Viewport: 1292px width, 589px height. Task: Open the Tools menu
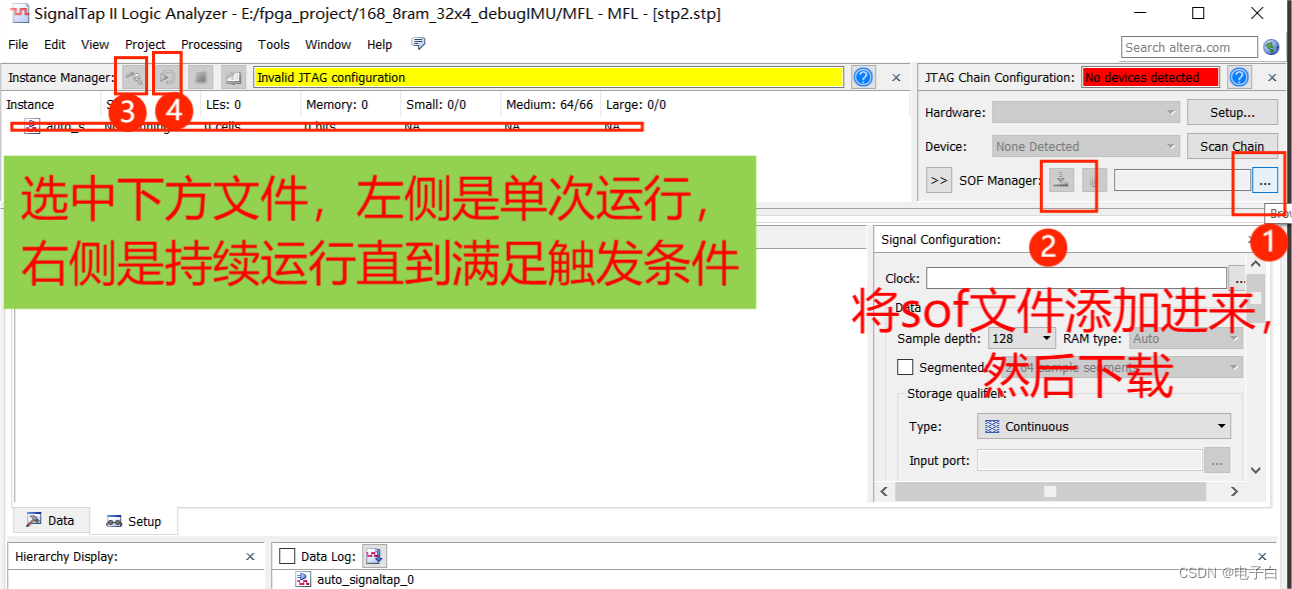coord(273,44)
